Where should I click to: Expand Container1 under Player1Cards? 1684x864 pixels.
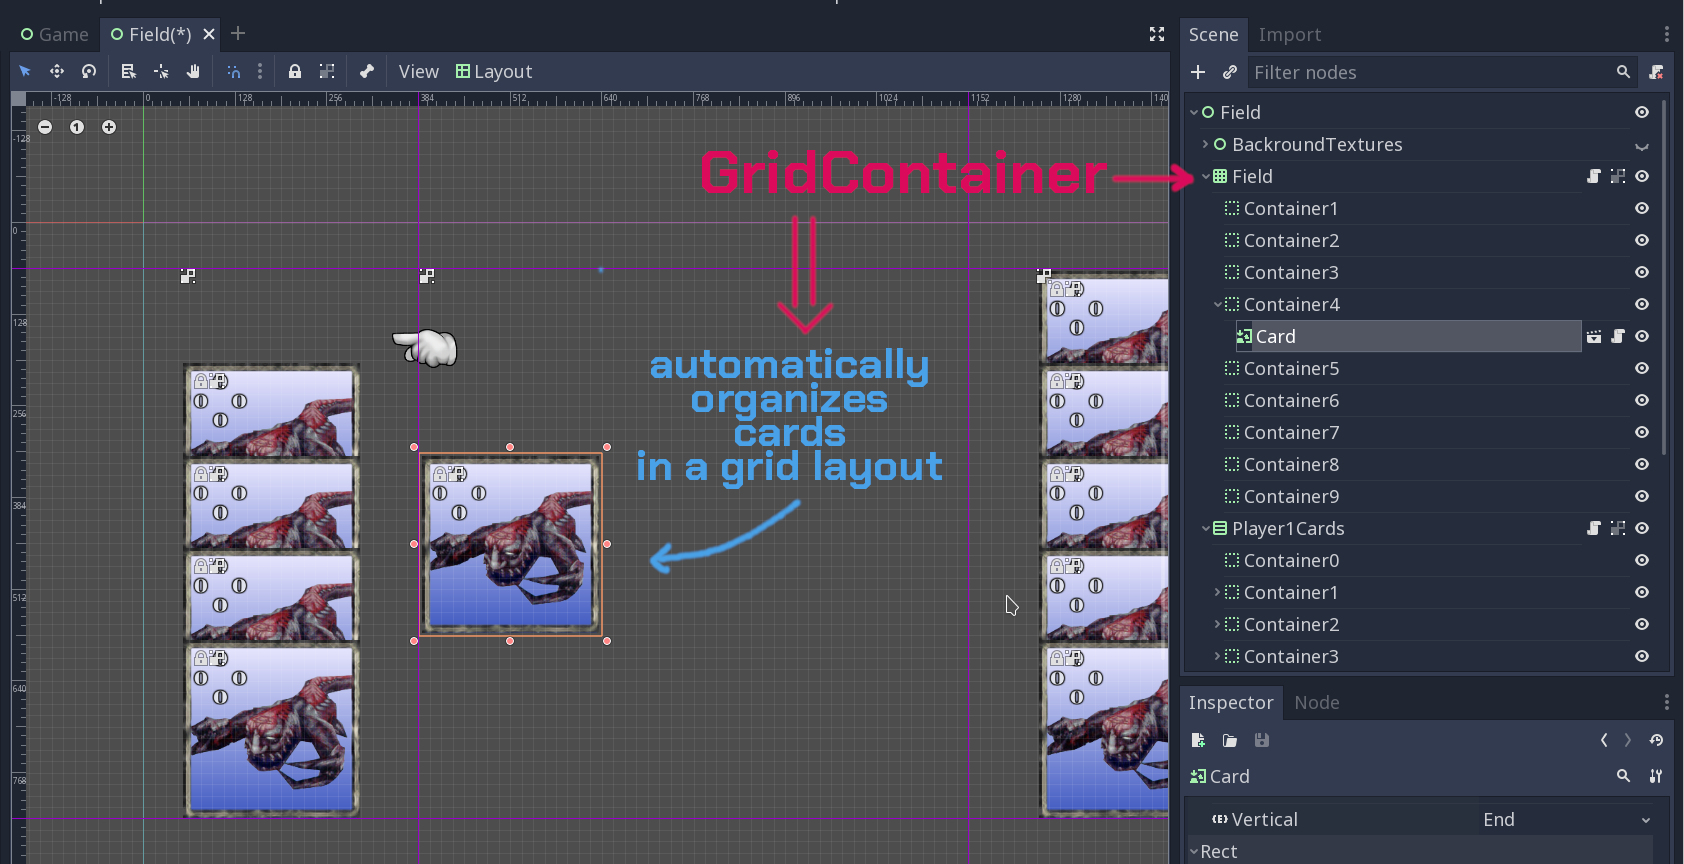click(1217, 592)
